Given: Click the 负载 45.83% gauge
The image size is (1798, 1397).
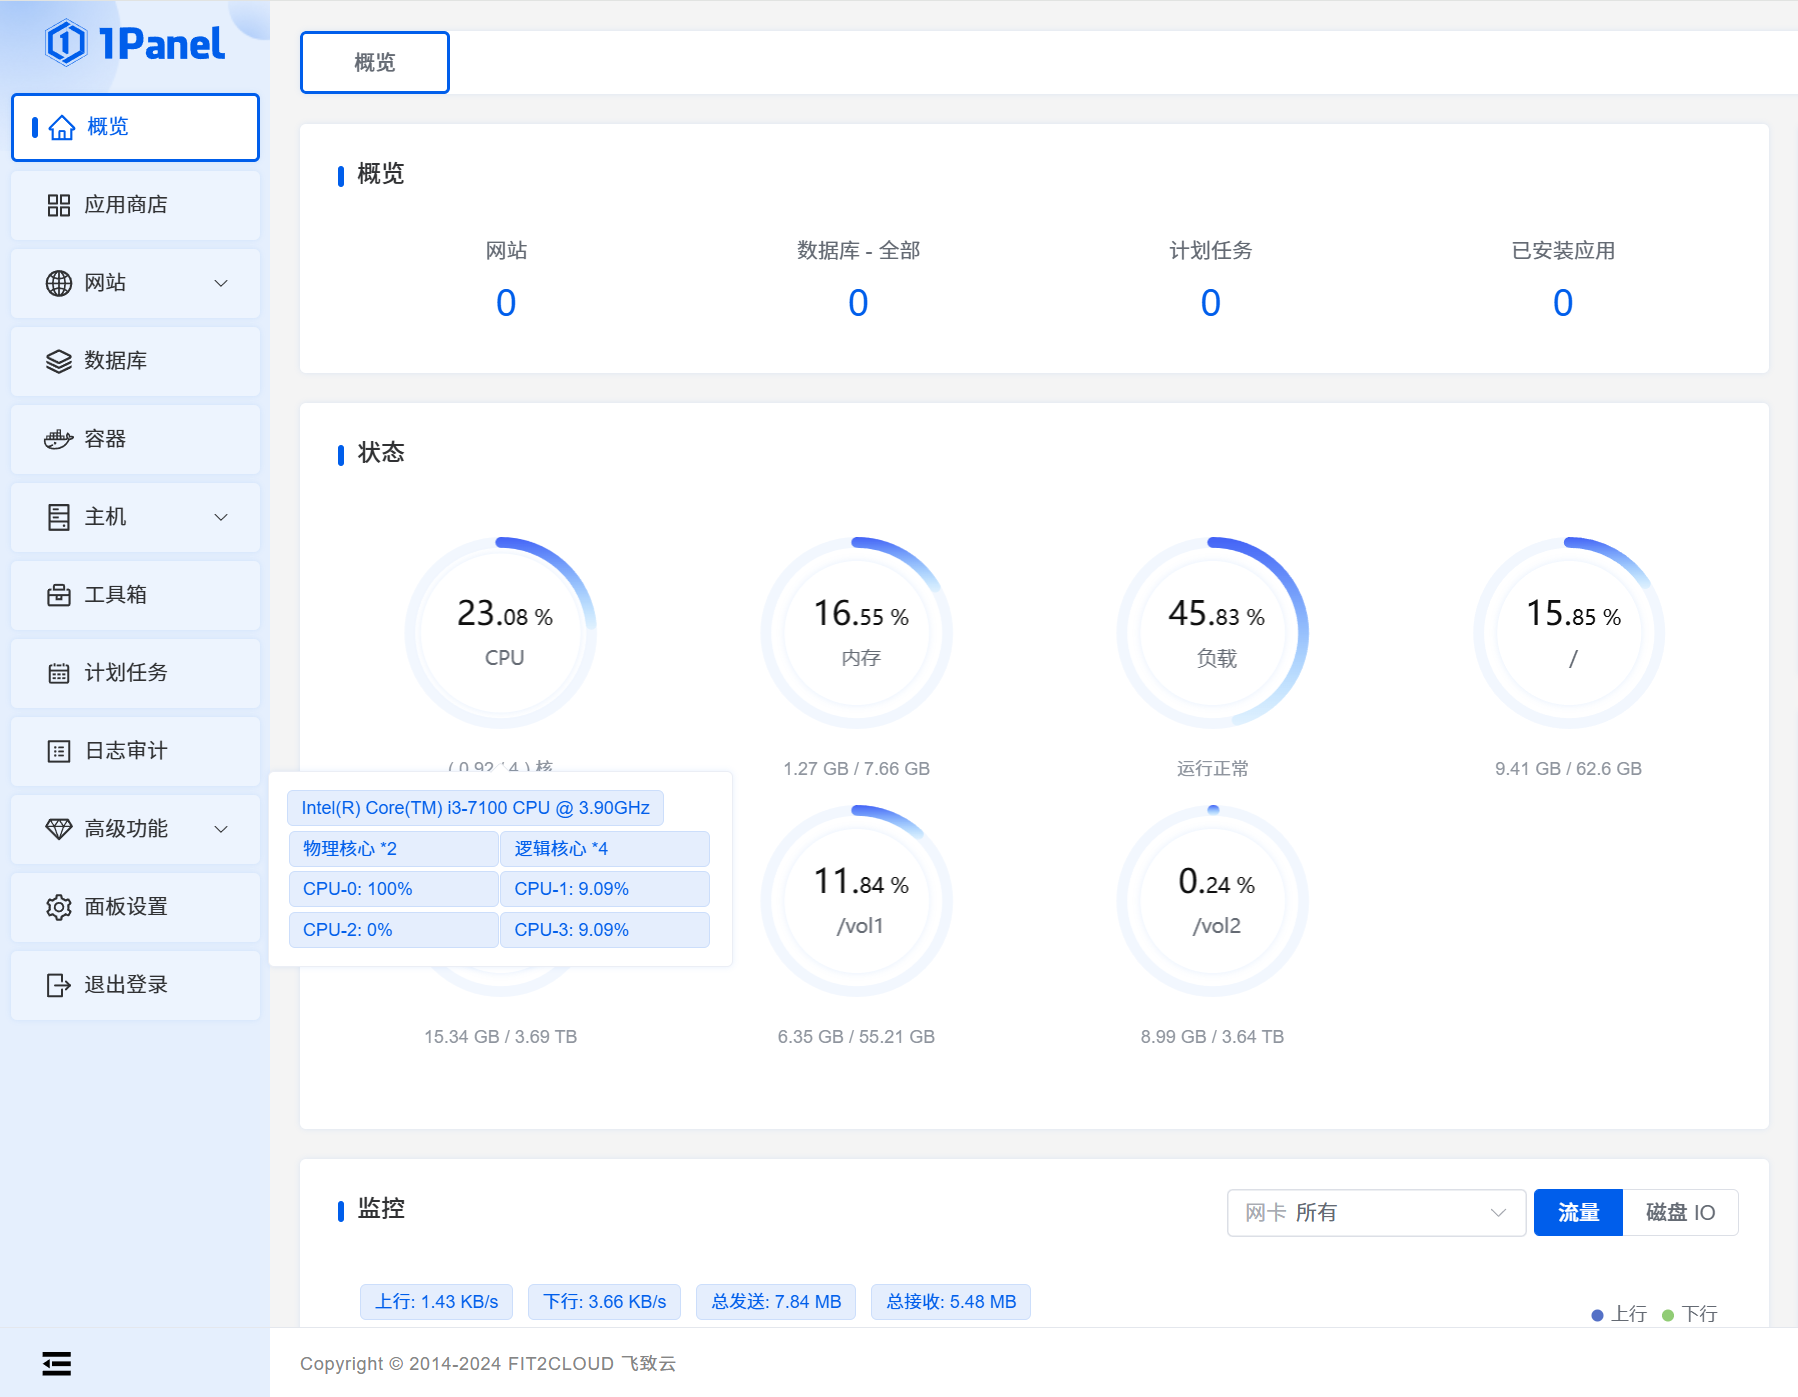Looking at the screenshot, I should tap(1213, 633).
